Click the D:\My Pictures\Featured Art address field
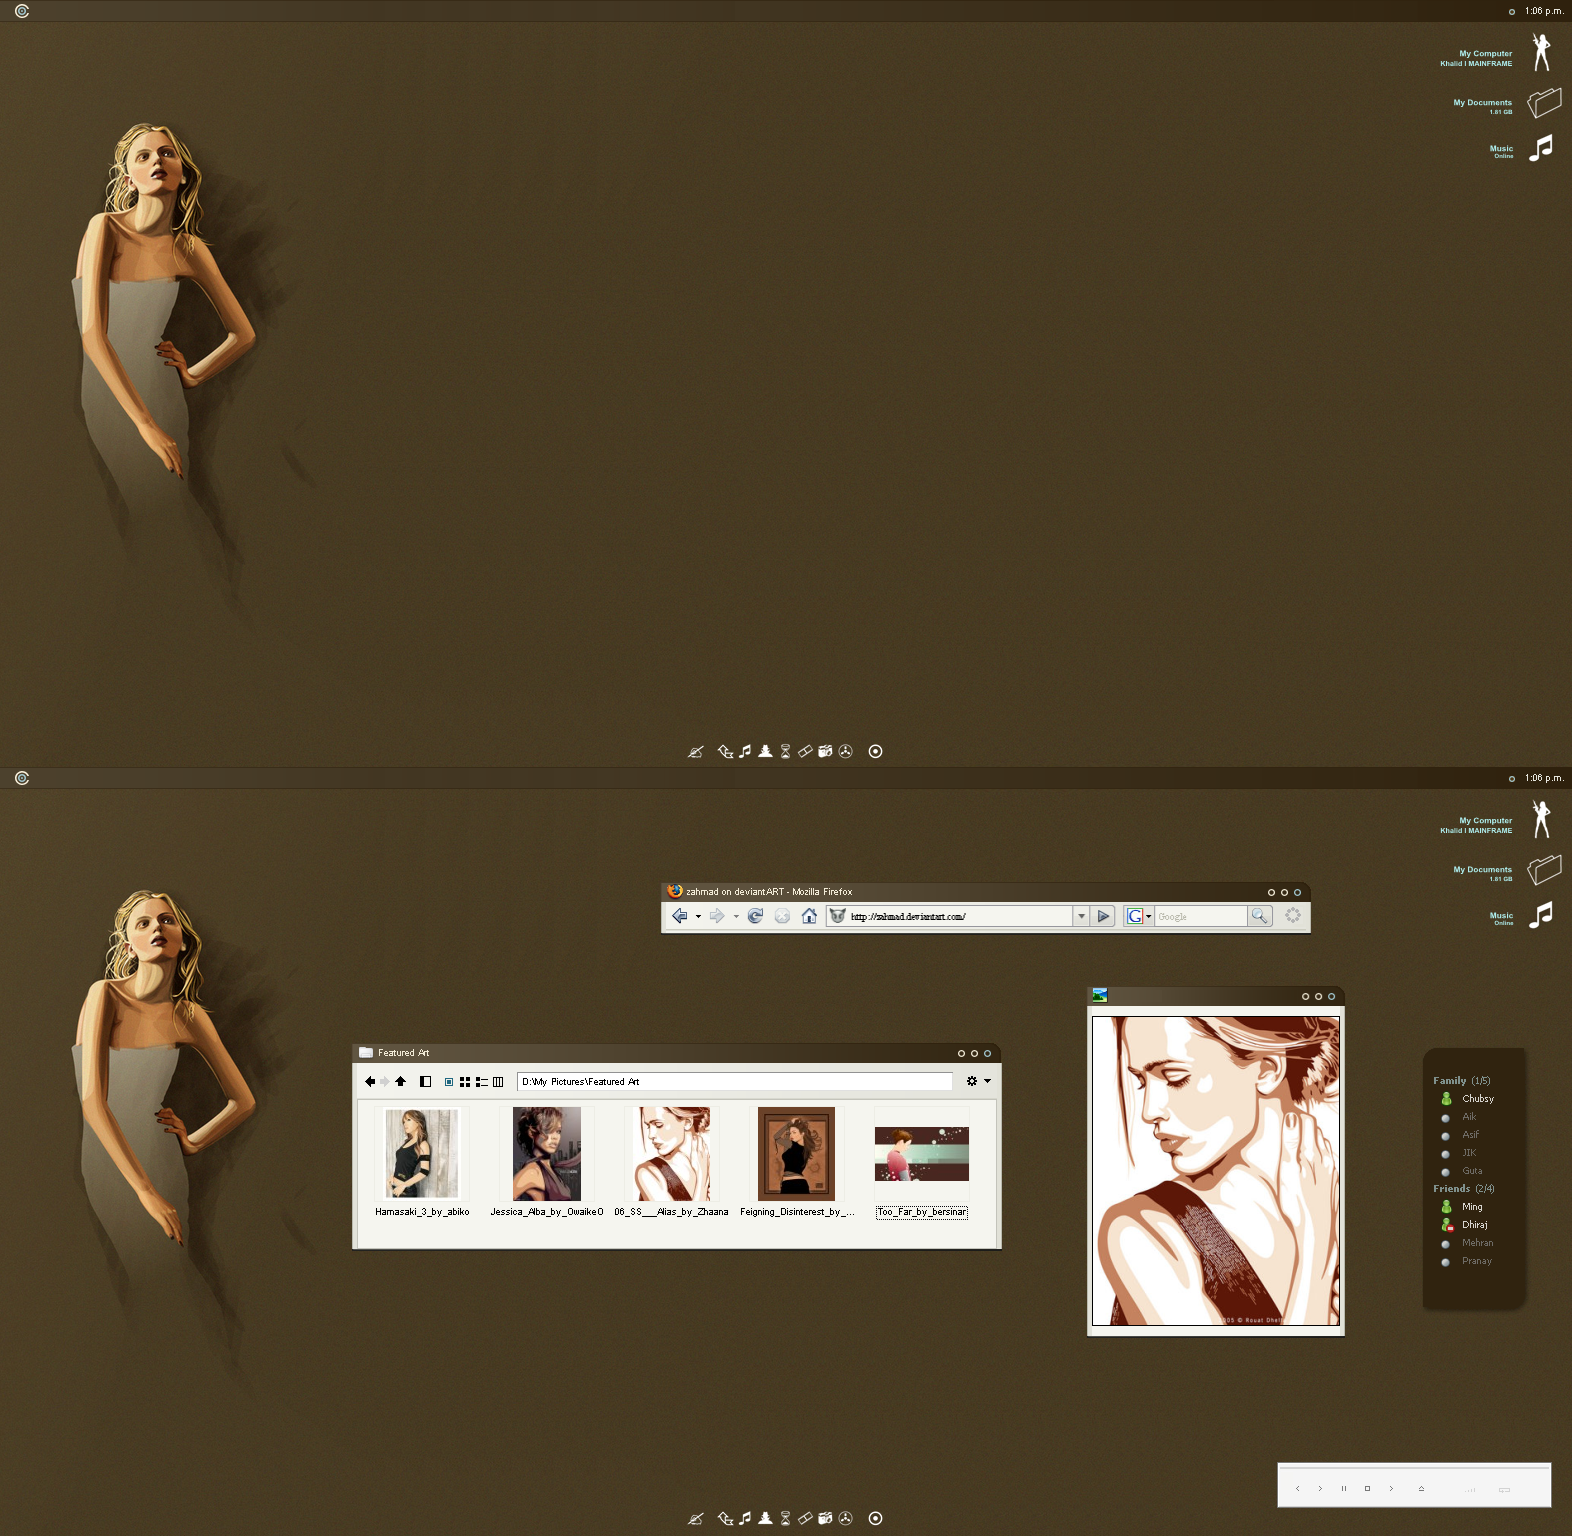 pos(735,1081)
